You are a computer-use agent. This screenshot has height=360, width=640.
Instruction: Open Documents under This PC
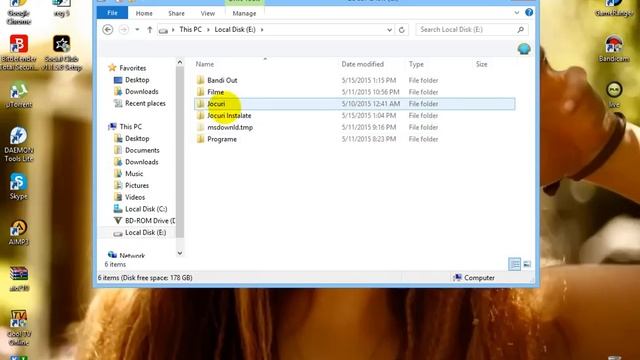tap(142, 150)
